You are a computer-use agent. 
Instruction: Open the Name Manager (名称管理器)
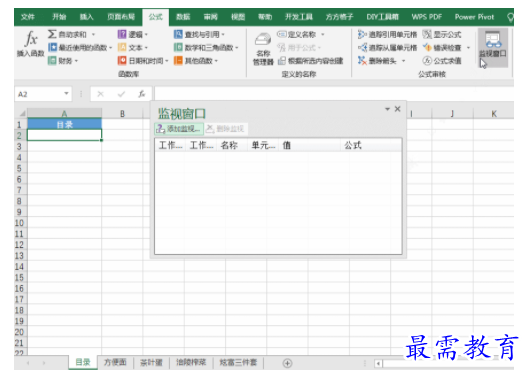(263, 49)
